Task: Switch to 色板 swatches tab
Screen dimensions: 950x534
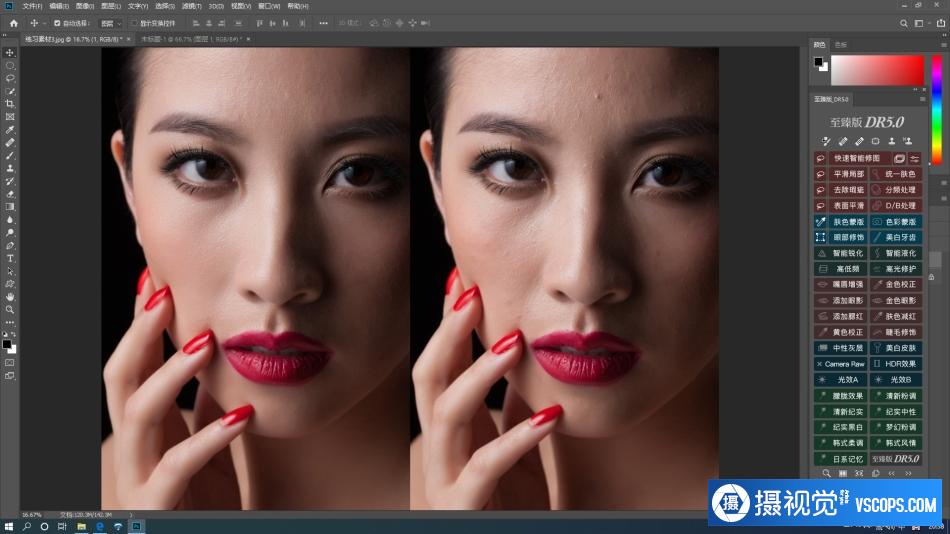Action: click(x=841, y=45)
